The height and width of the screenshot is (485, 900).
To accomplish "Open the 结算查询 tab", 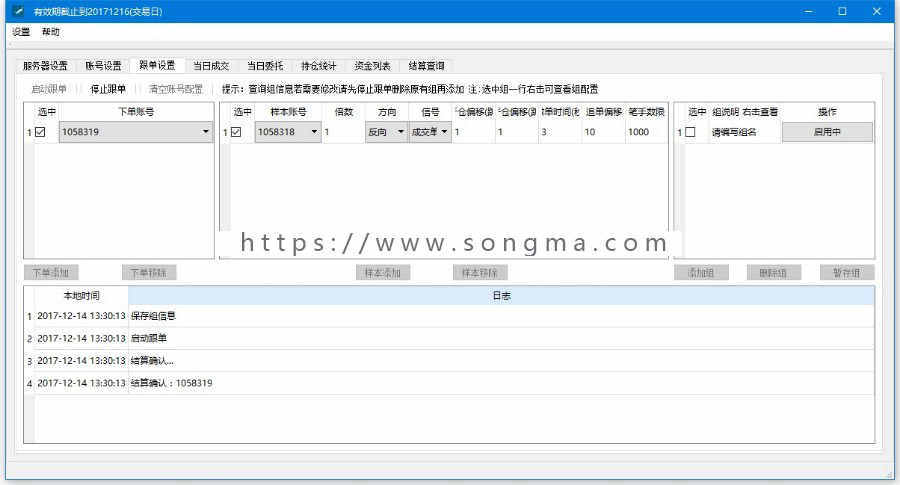I will (426, 66).
